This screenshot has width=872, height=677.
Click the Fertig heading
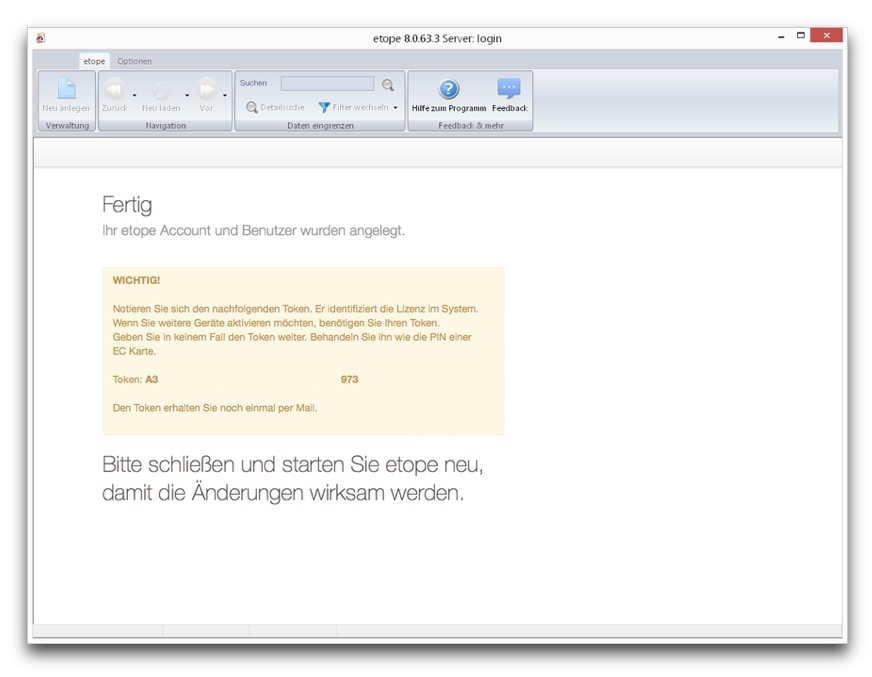[x=127, y=205]
